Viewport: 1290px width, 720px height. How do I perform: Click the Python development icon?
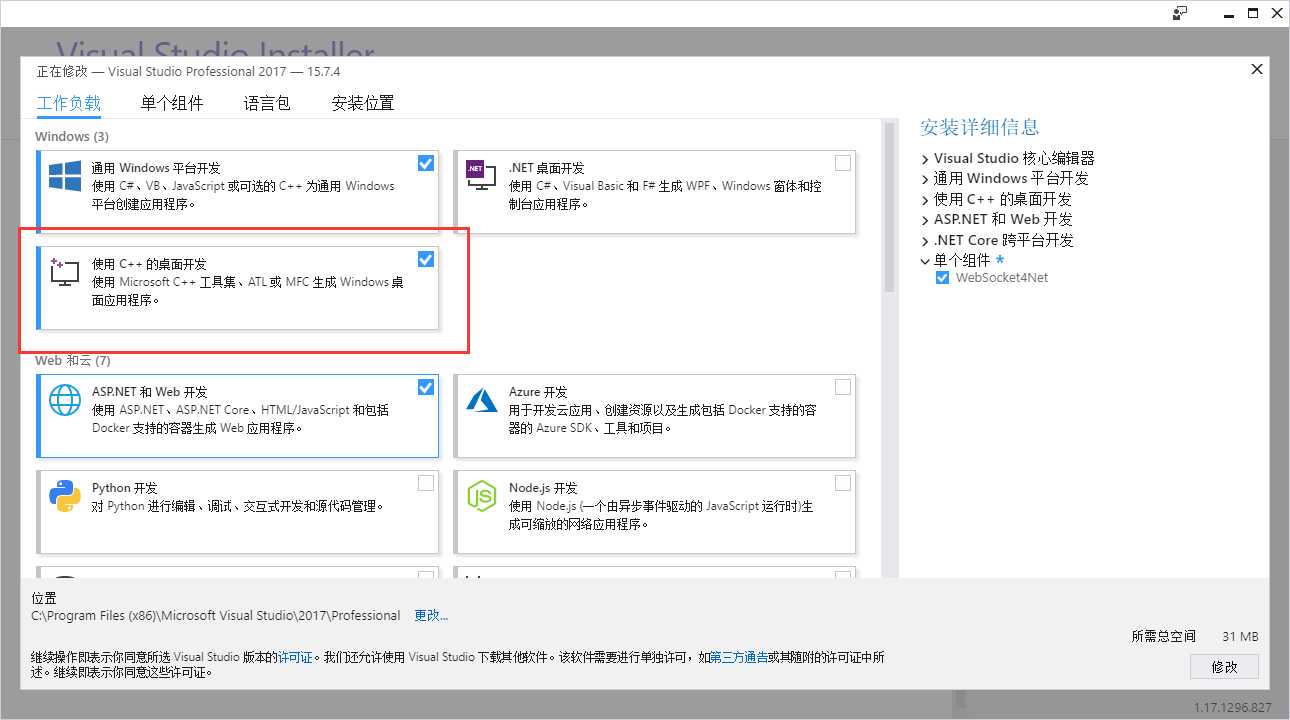point(65,496)
